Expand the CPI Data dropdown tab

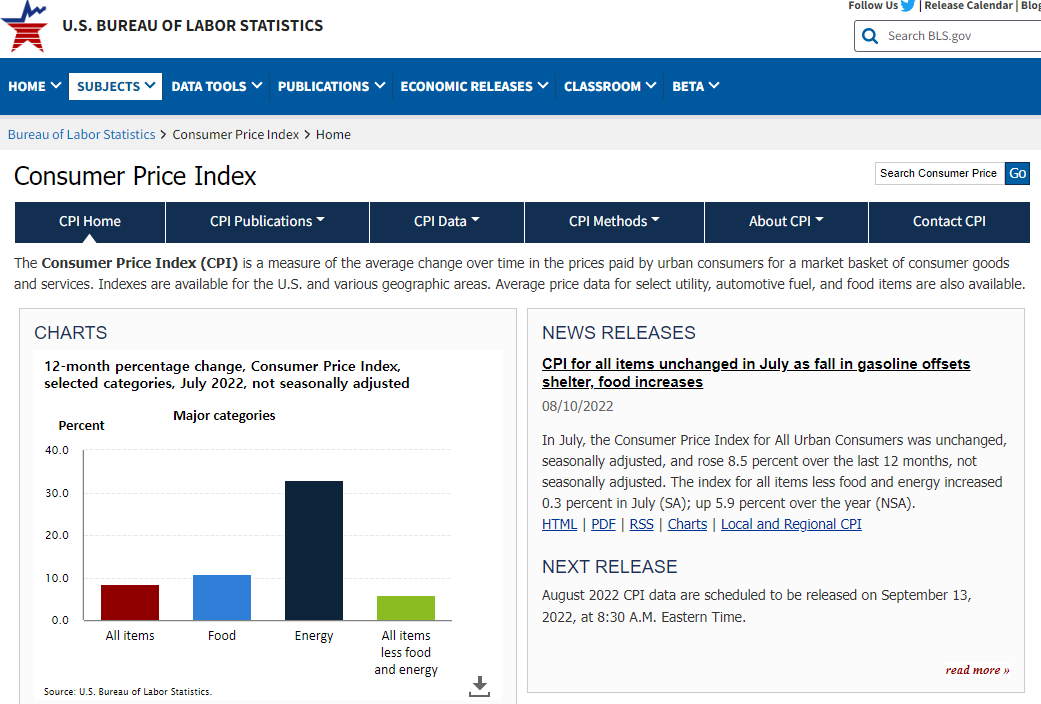[447, 222]
